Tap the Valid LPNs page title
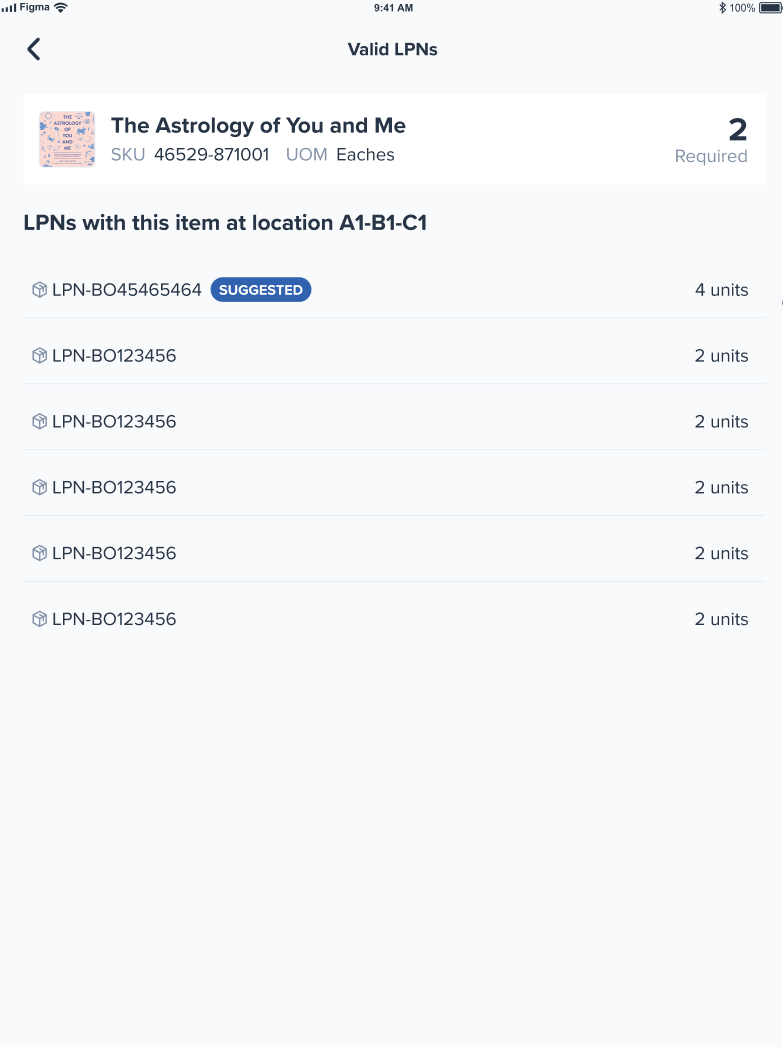This screenshot has height=1047, width=783. click(x=393, y=49)
